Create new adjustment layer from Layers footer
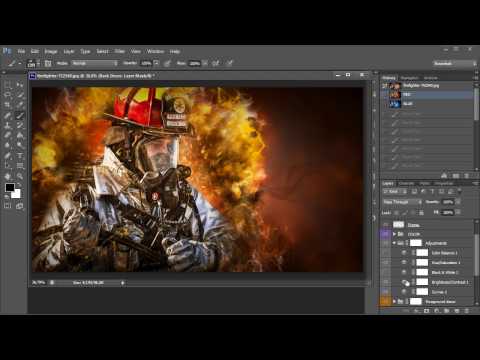The height and width of the screenshot is (360, 480). pyautogui.click(x=436, y=311)
